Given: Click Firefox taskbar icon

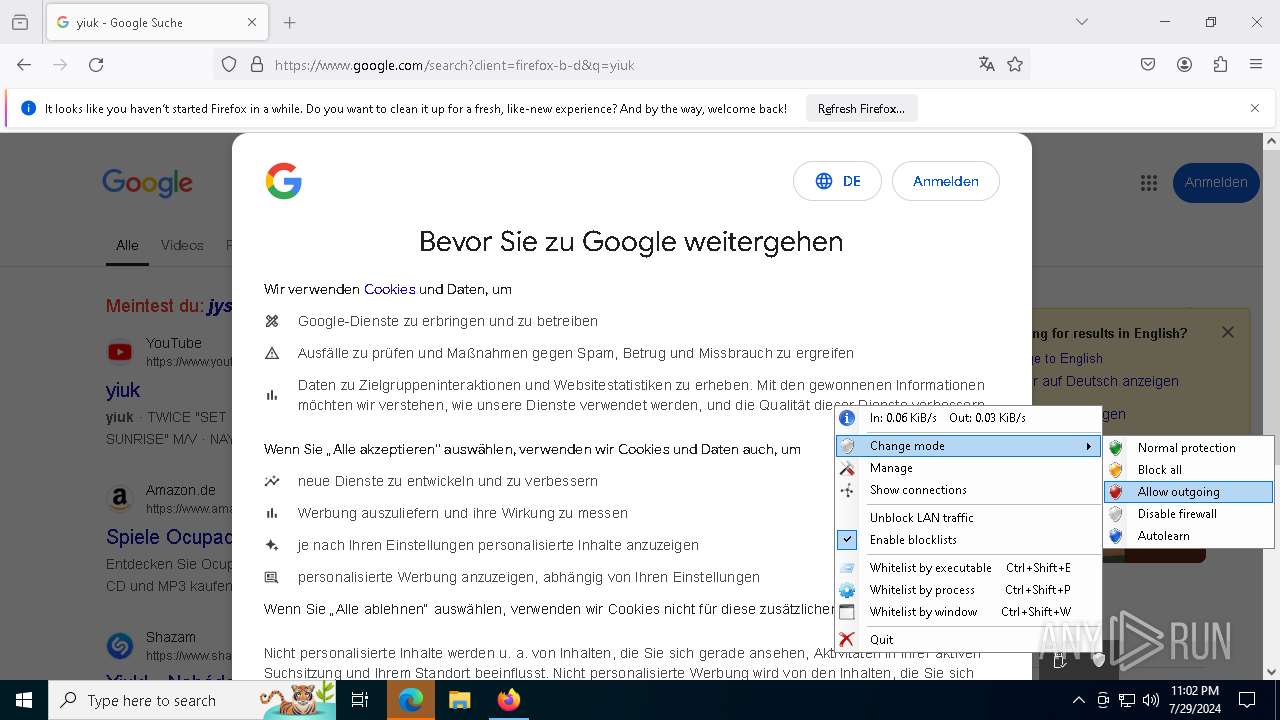Looking at the screenshot, I should [x=508, y=700].
